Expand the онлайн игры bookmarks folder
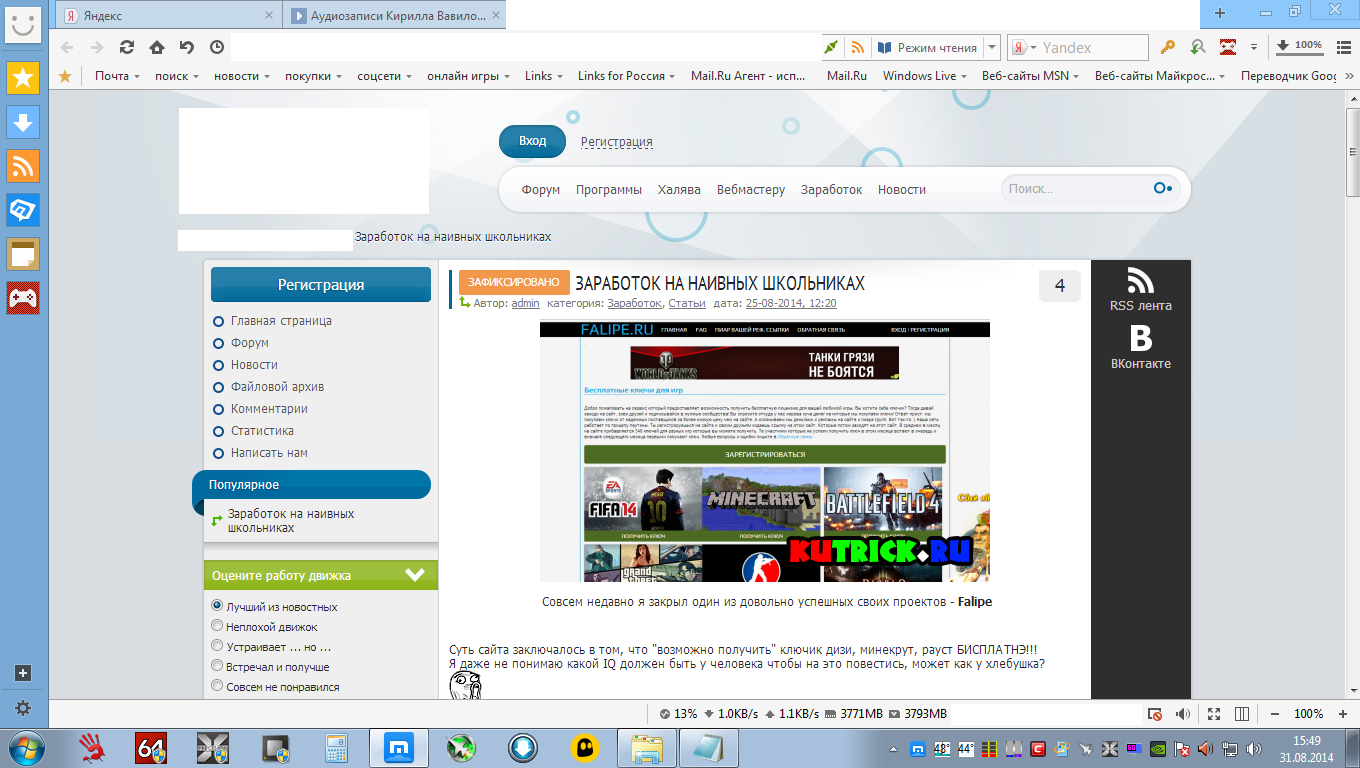 pos(468,76)
